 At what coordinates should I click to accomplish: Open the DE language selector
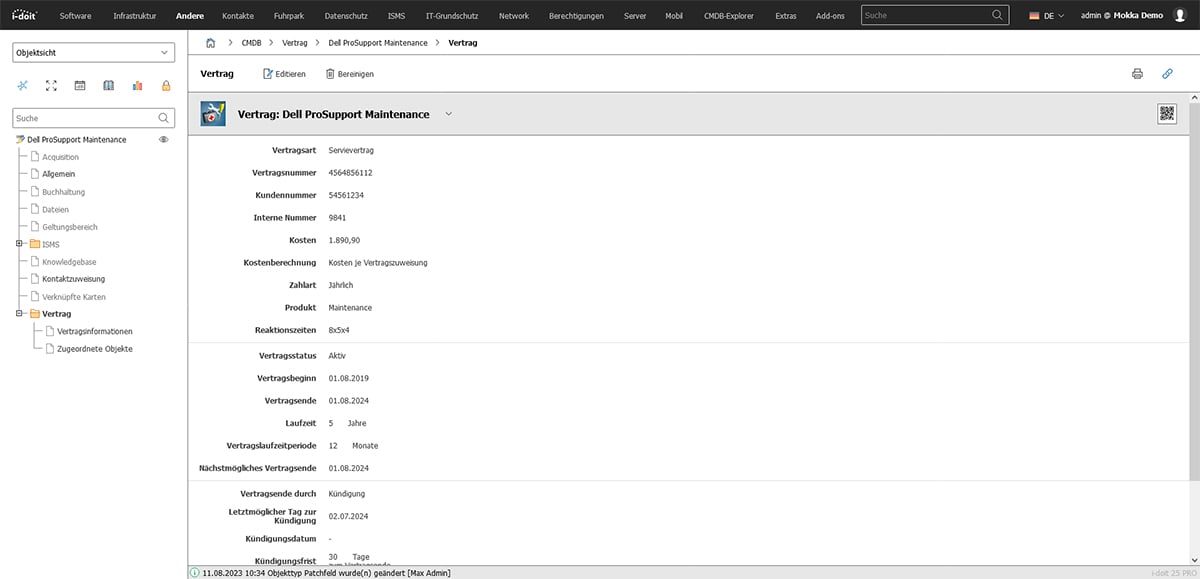1046,16
